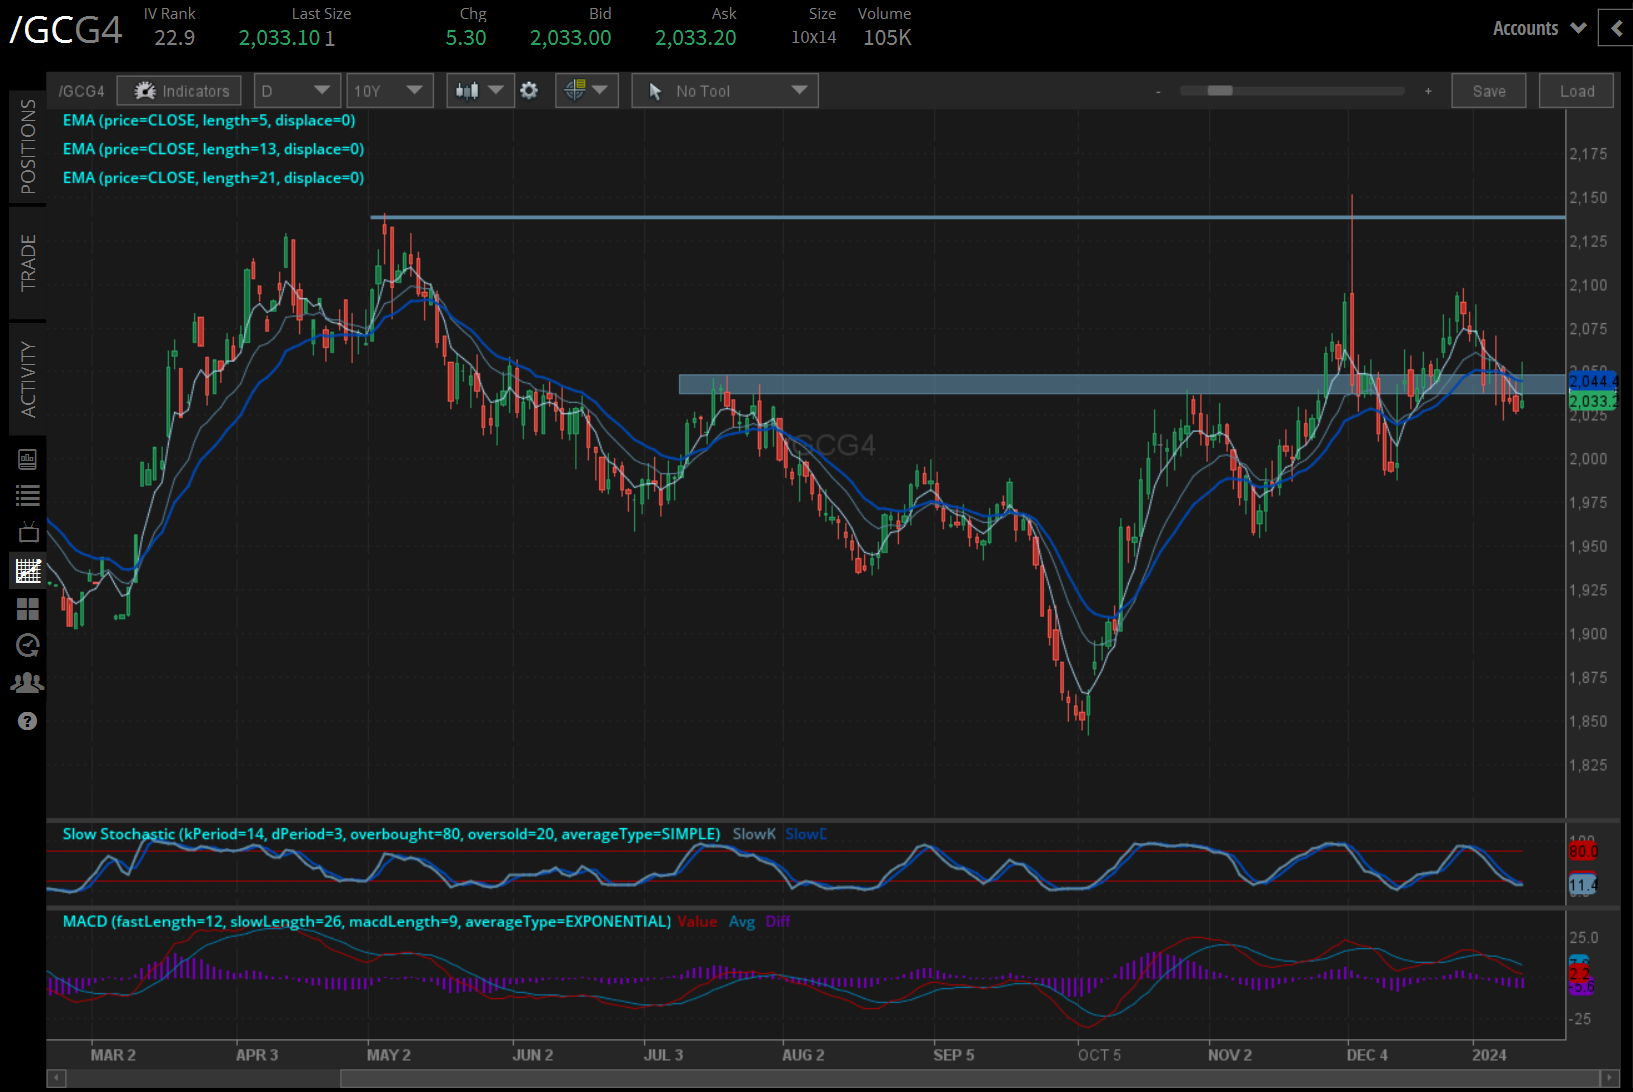Open the crosshair cursor mode dropdown
Screen dimensions: 1633x1092
(x=586, y=91)
